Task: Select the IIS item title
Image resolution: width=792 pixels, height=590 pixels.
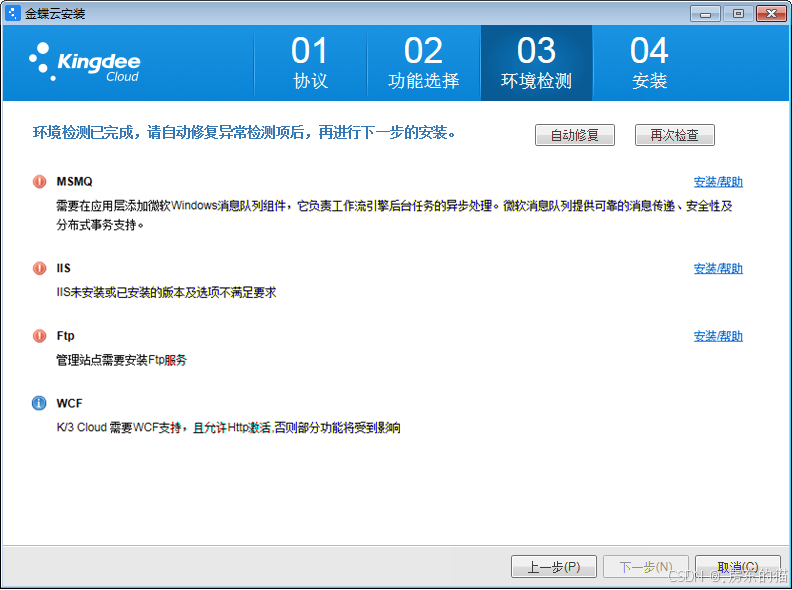Action: (x=64, y=268)
